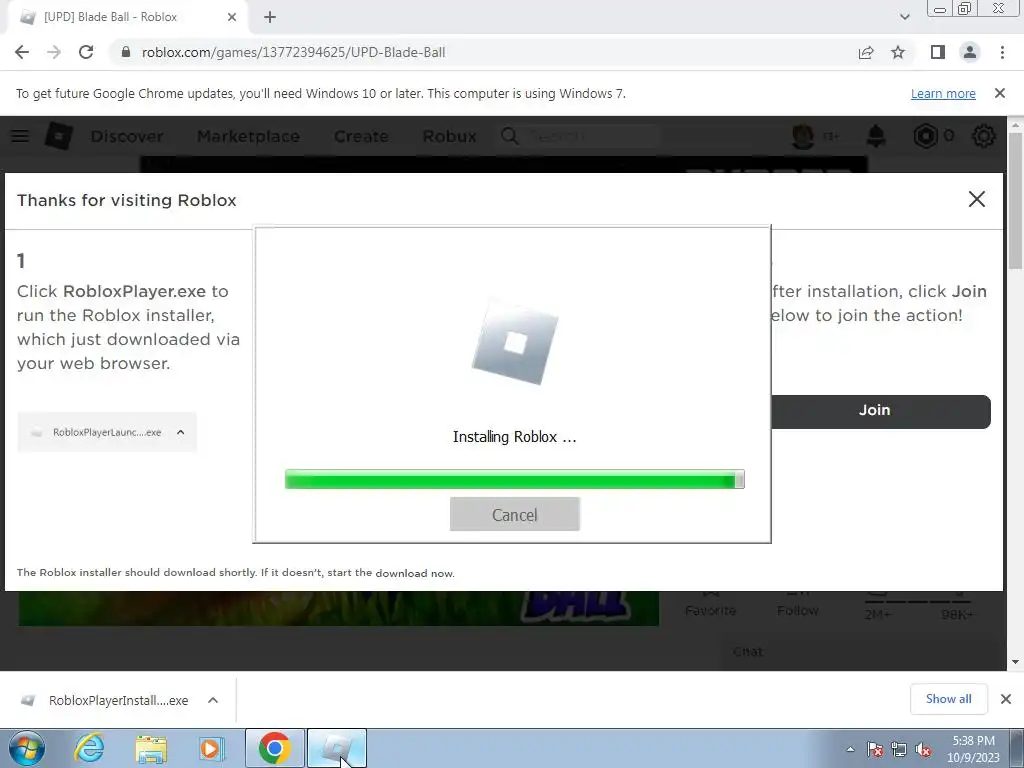Switch to Chrome in taskbar
Viewport: 1024px width, 768px height.
274,748
